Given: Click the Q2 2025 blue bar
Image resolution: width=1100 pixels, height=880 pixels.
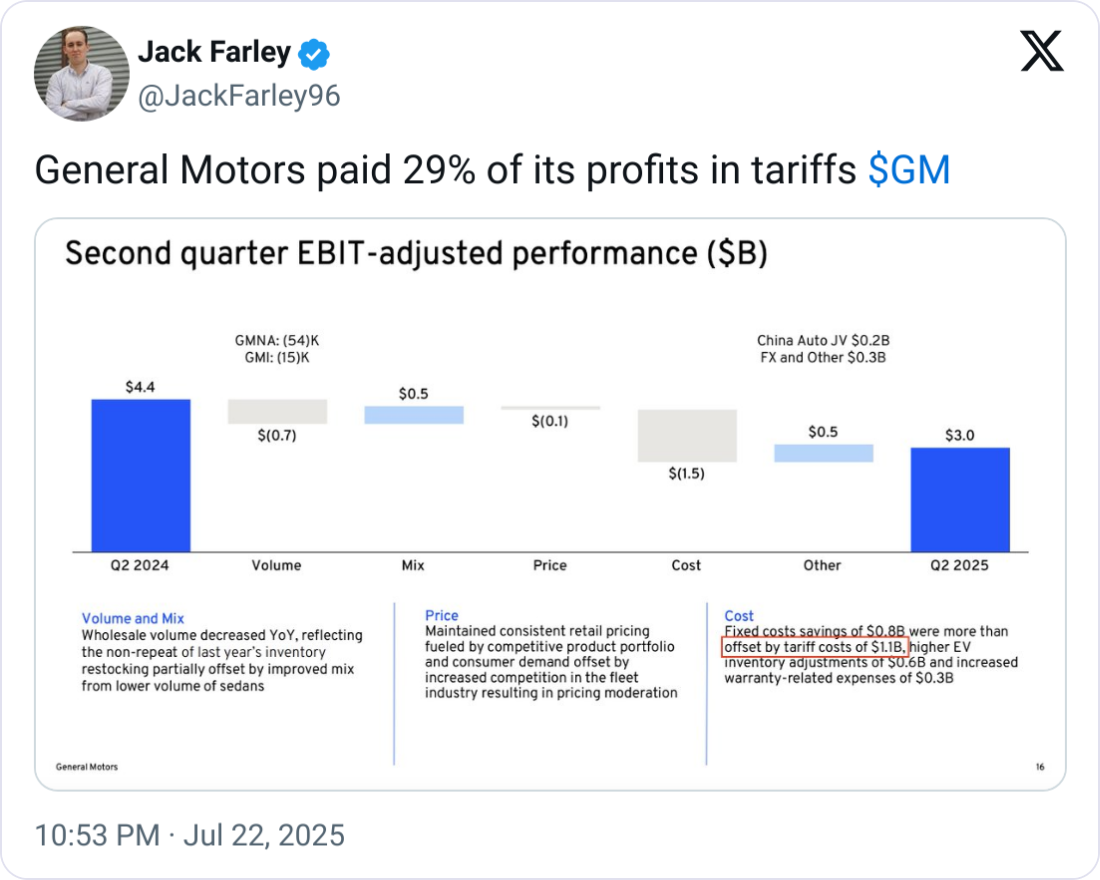Looking at the screenshot, I should coord(959,499).
